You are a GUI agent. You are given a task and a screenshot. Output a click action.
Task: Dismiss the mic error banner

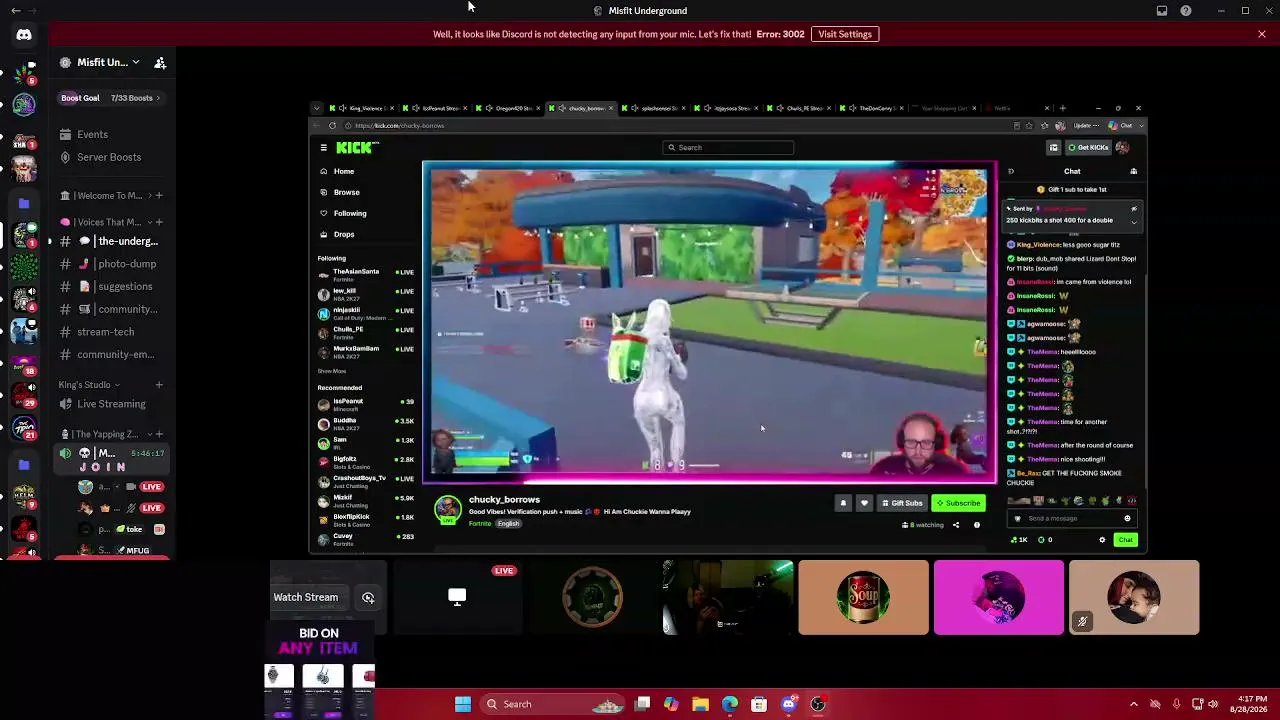click(x=1262, y=34)
